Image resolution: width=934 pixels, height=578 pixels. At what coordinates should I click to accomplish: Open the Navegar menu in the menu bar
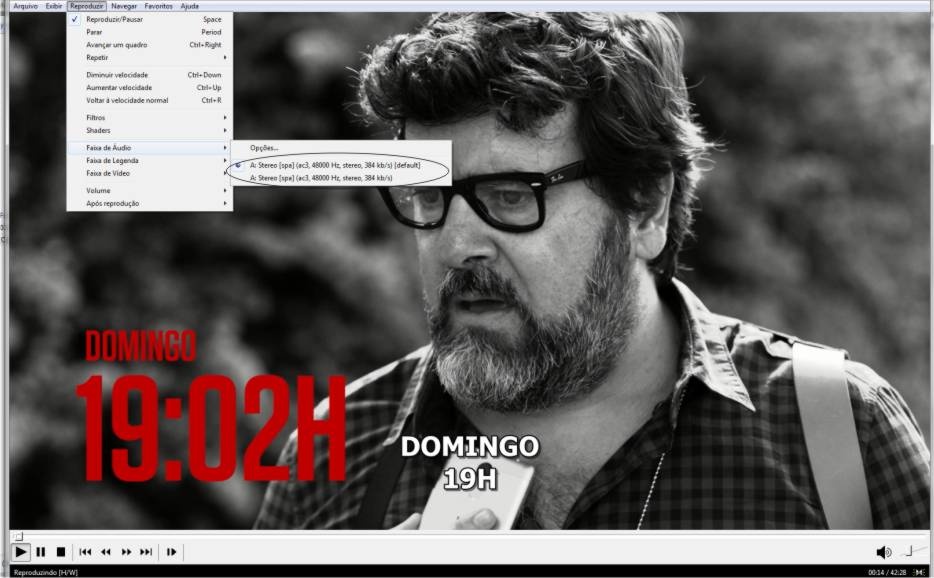[x=124, y=6]
